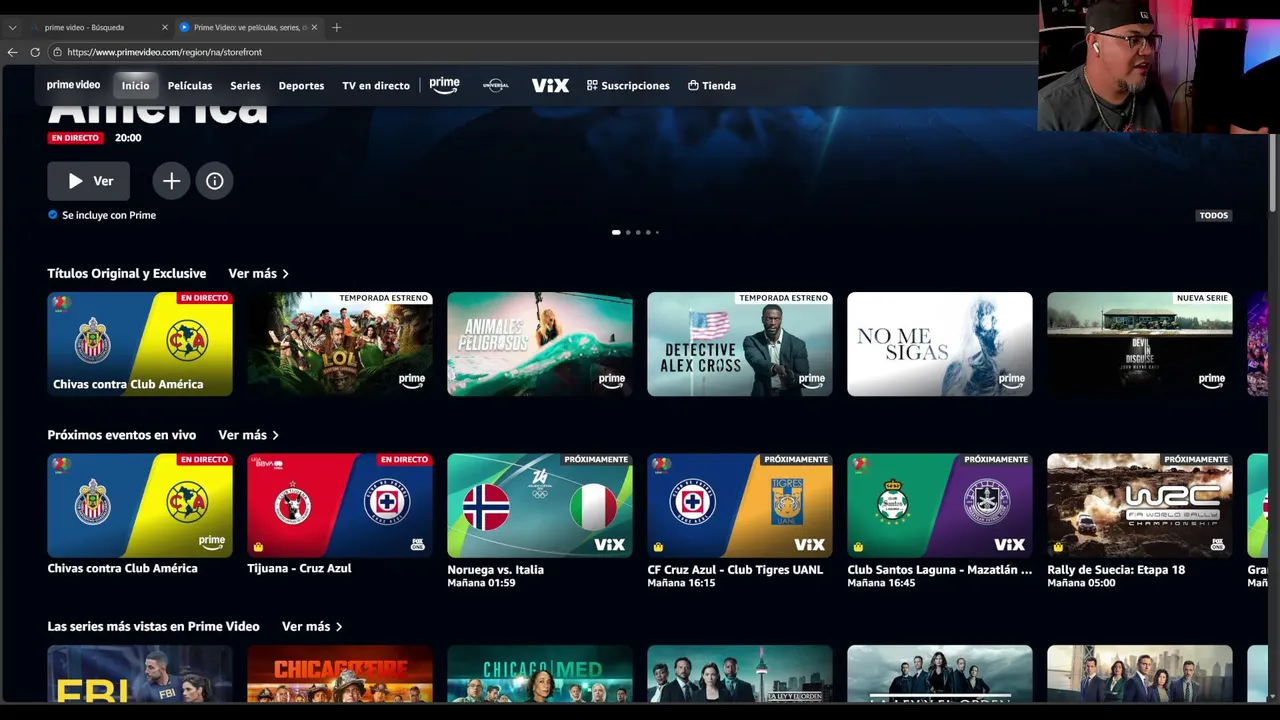
Task: Select the Inicio navigation tab
Action: click(x=135, y=85)
